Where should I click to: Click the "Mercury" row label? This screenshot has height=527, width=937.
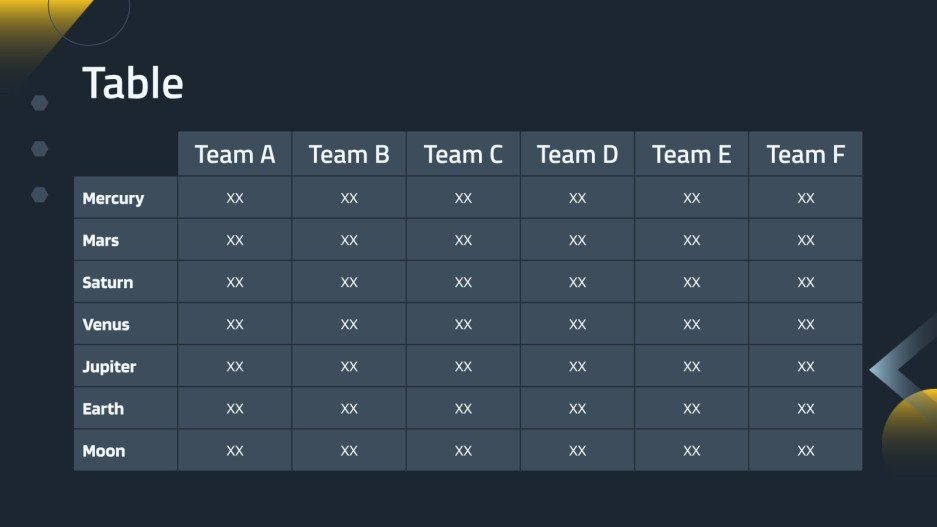(x=113, y=198)
